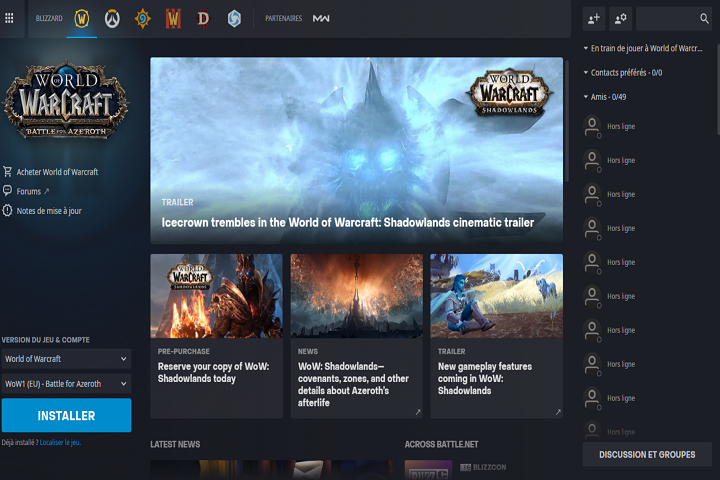Select the Overwatch game icon
This screenshot has width=720, height=480.
(x=113, y=19)
